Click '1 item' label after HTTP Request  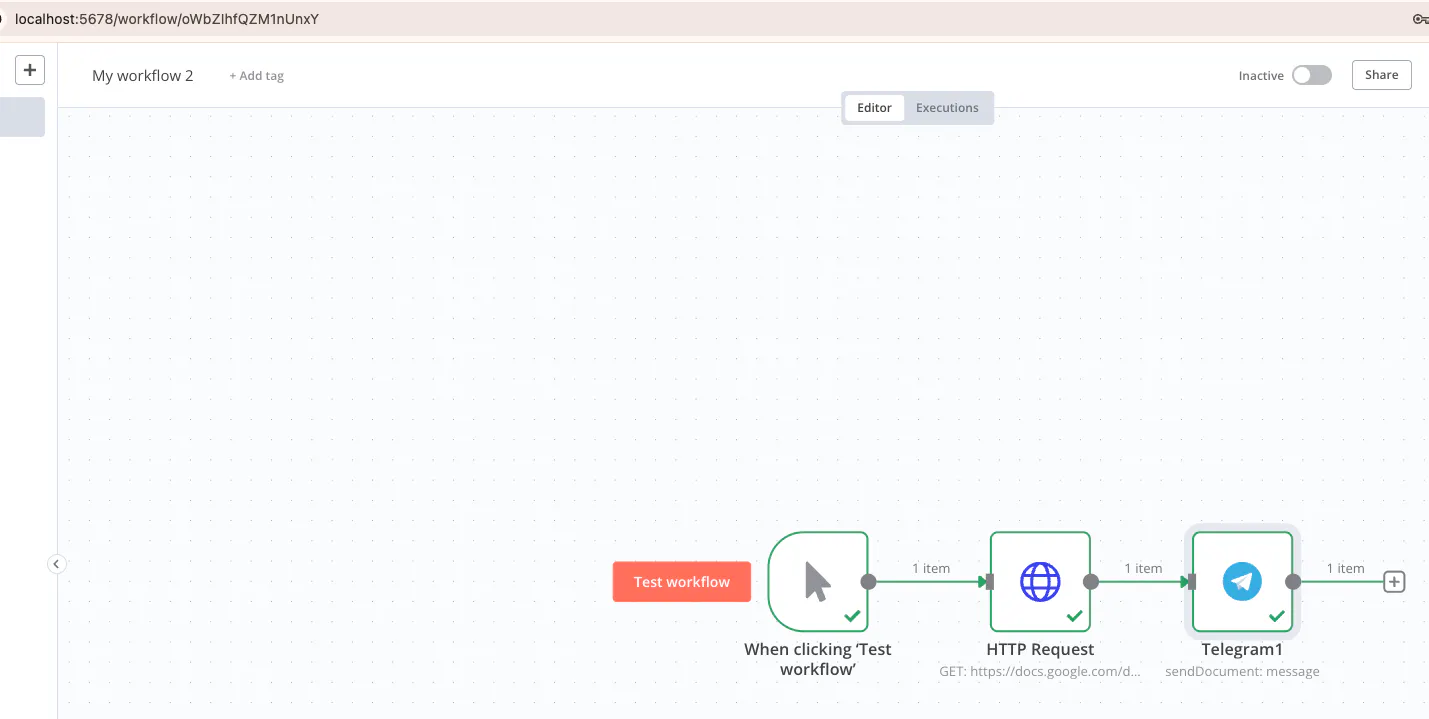[1143, 568]
